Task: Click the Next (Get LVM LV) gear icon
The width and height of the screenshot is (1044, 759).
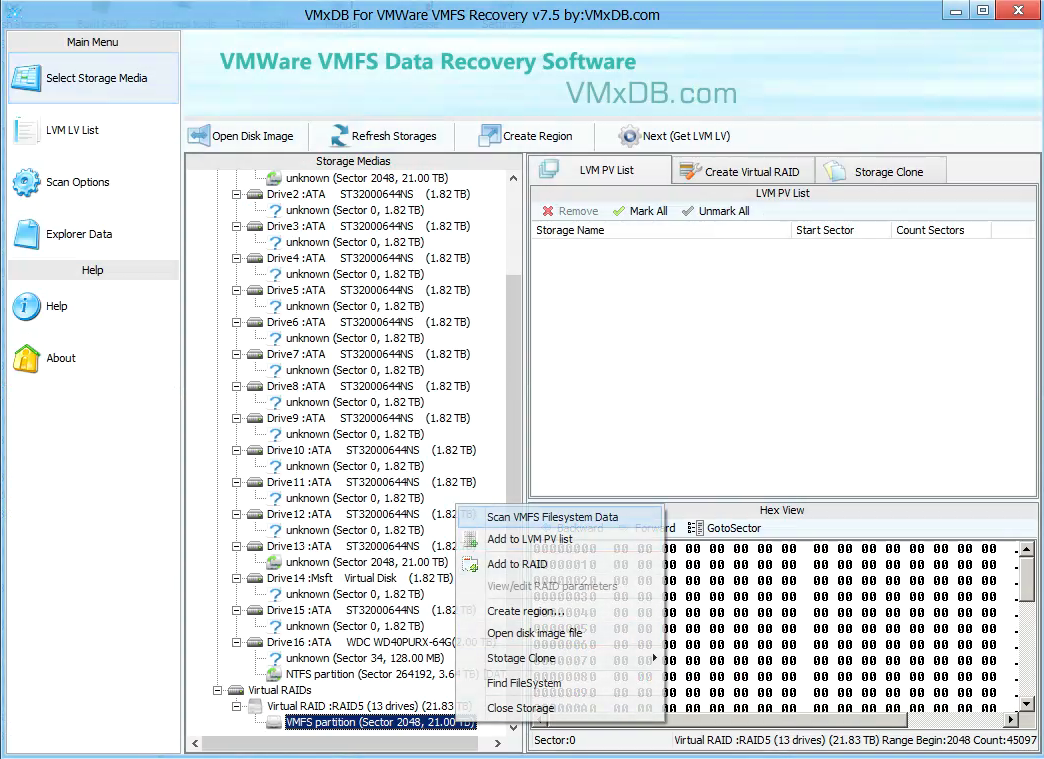Action: 629,136
